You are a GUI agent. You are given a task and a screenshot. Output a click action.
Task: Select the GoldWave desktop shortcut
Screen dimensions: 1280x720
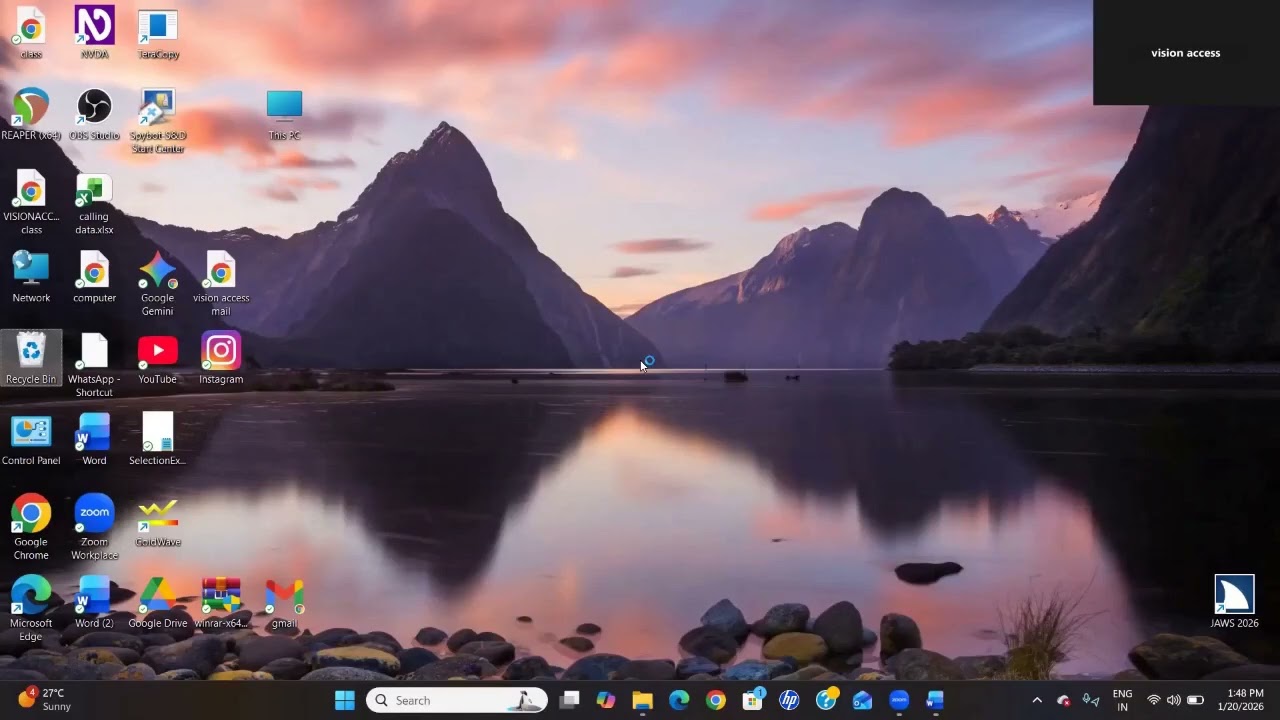158,521
